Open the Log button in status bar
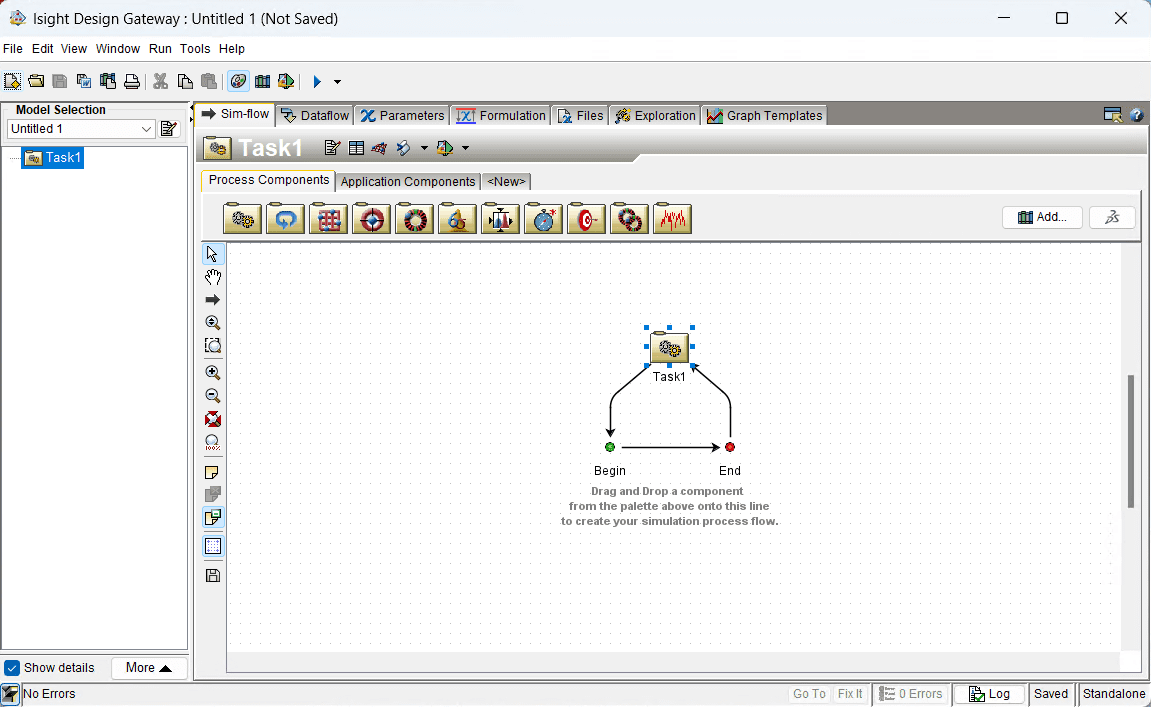The width and height of the screenshot is (1151, 707). 989,694
